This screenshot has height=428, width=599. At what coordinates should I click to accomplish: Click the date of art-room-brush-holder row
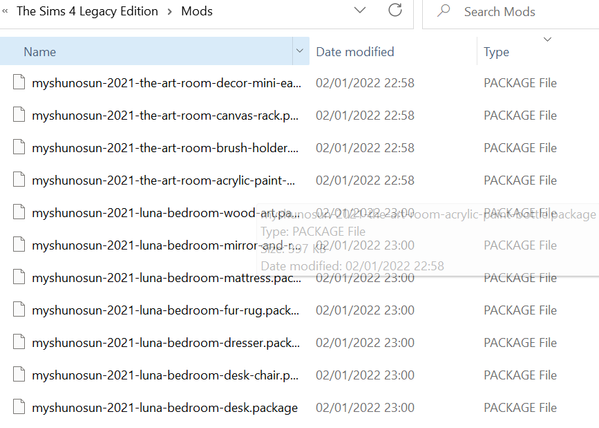(365, 148)
